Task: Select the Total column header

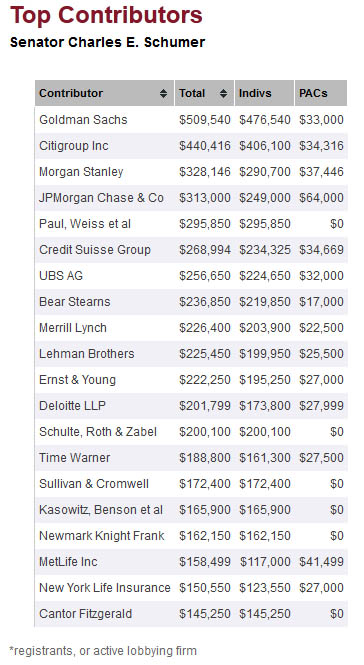Action: click(x=204, y=93)
